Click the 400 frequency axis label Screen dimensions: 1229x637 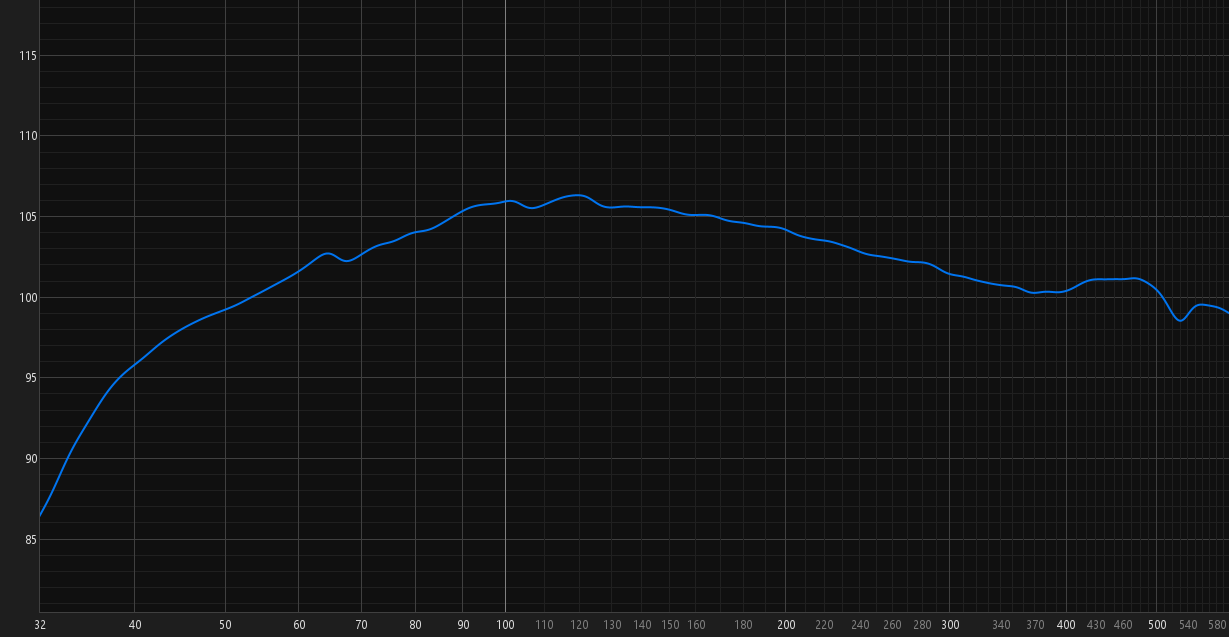click(x=1067, y=625)
